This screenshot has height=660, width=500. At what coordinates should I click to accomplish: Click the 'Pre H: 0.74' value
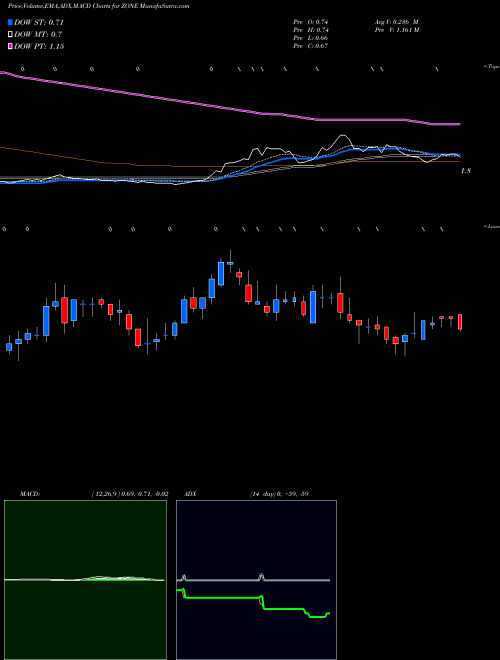click(x=311, y=30)
